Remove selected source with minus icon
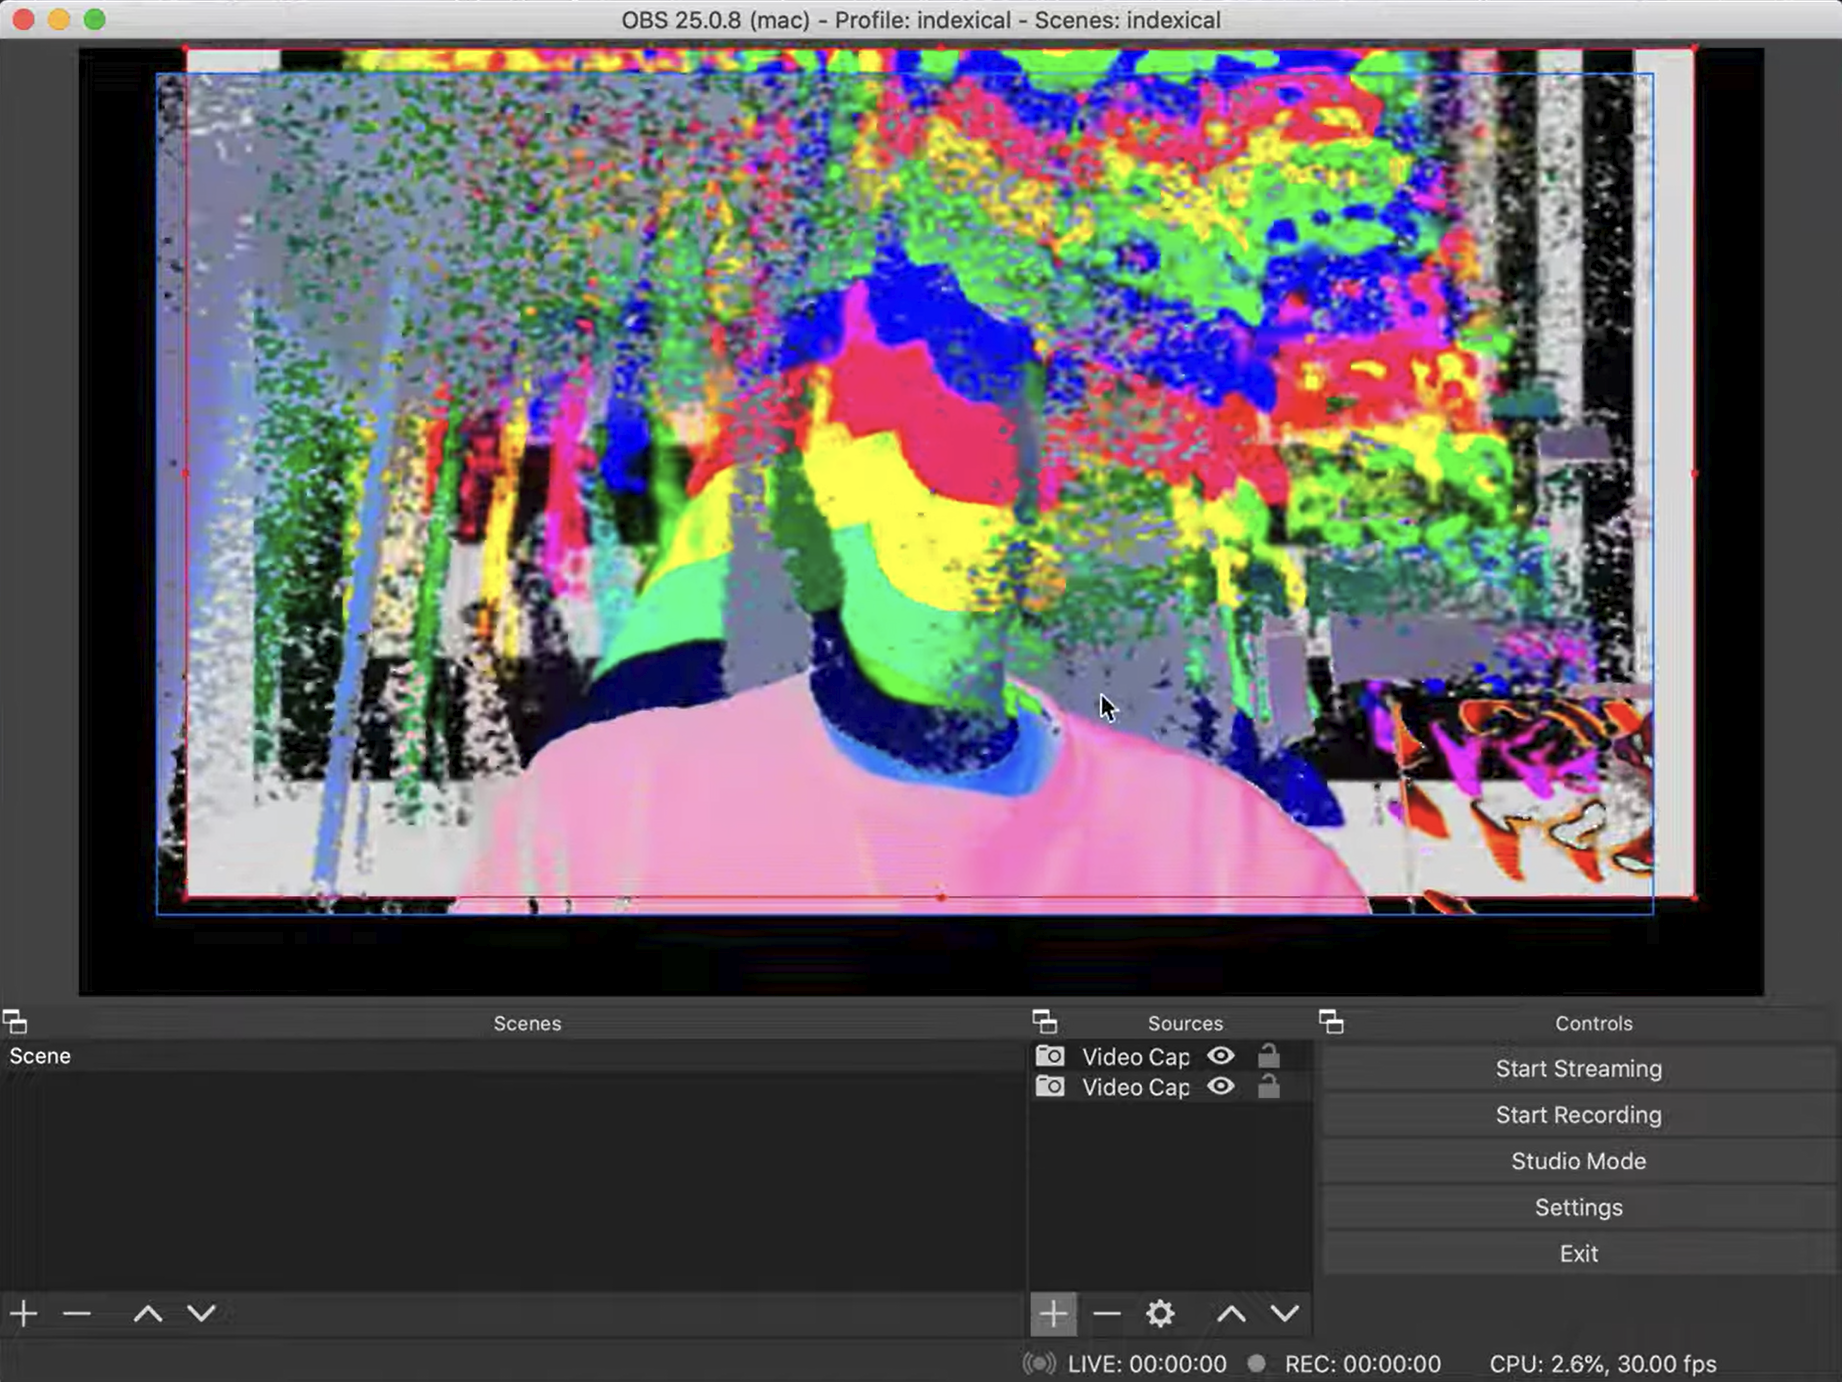This screenshot has width=1842, height=1382. (x=1106, y=1314)
